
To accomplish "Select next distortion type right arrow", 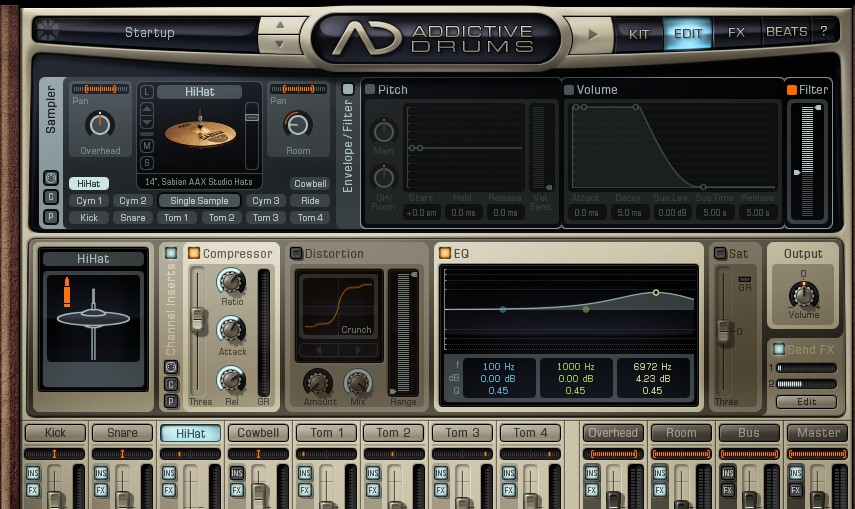I will click(x=358, y=350).
